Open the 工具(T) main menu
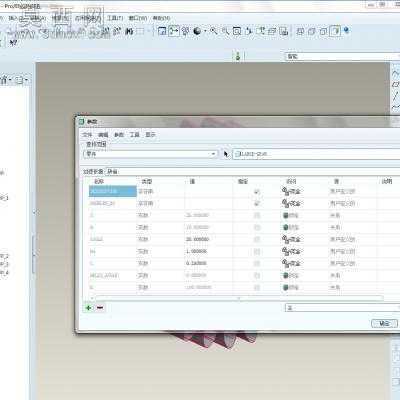 (115, 18)
